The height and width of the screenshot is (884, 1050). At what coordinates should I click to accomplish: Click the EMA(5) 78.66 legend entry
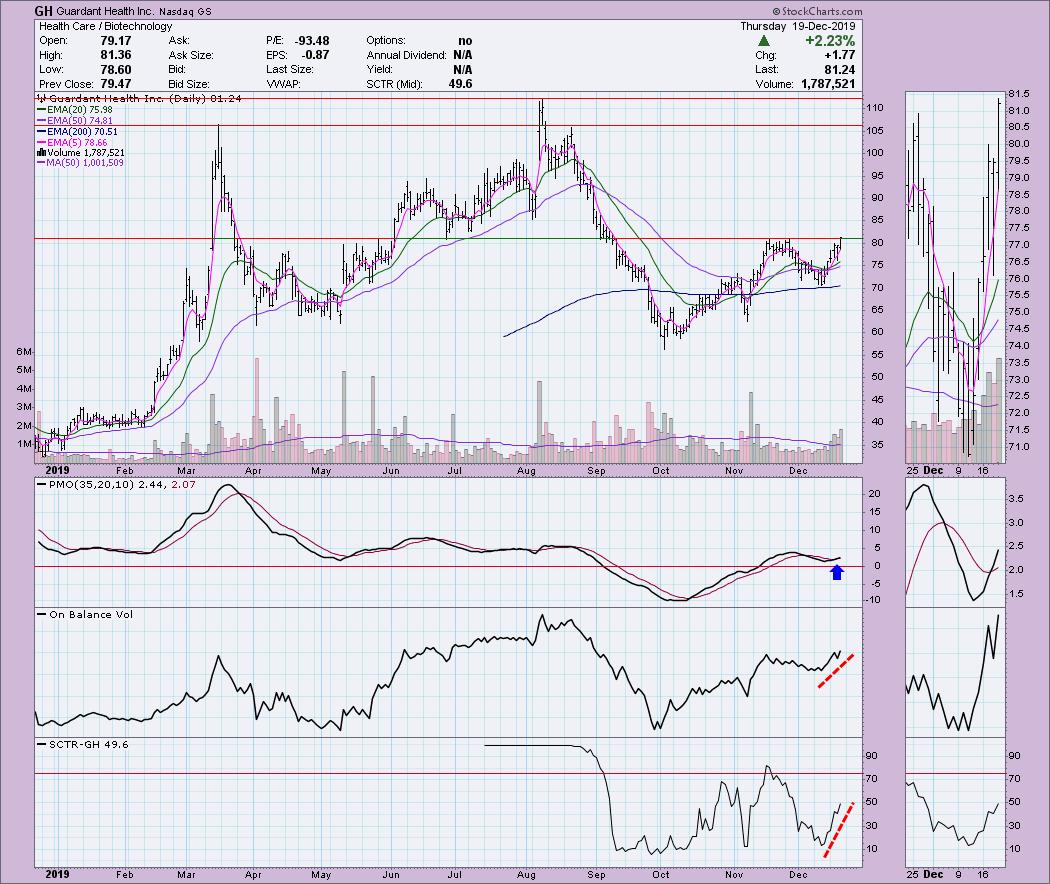(72, 143)
